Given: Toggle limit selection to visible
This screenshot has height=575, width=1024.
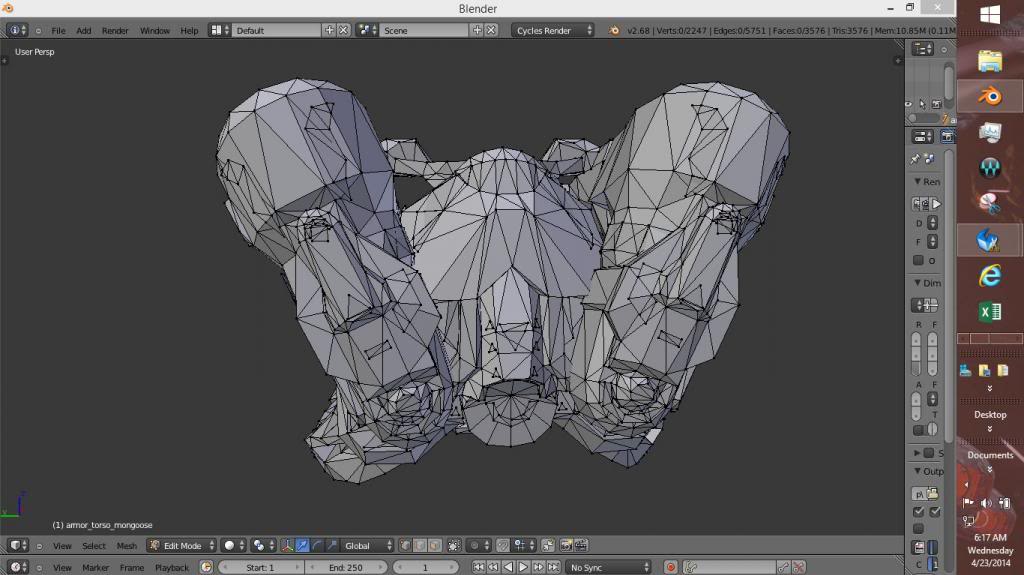Looking at the screenshot, I should tap(453, 546).
